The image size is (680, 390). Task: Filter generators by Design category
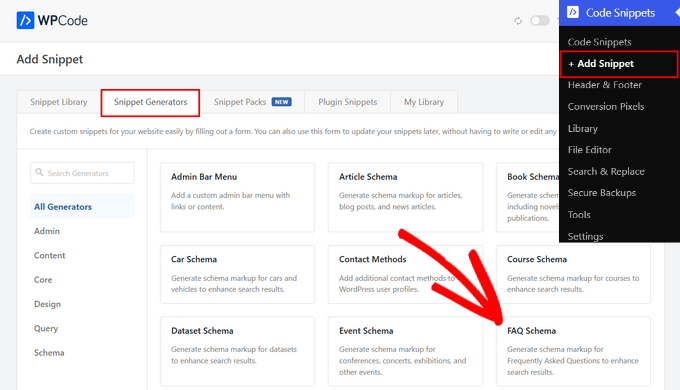tap(47, 304)
